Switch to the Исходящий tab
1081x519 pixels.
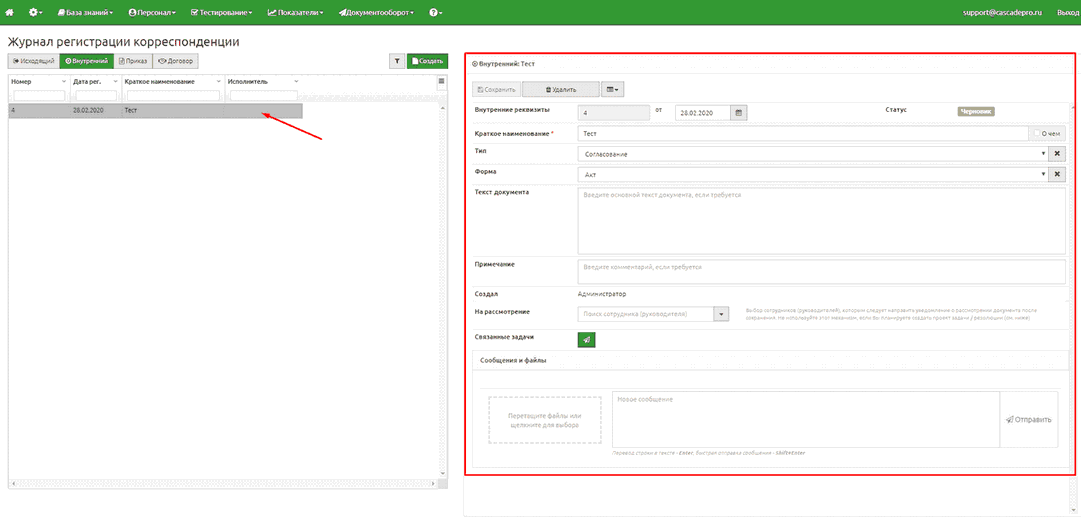point(33,61)
